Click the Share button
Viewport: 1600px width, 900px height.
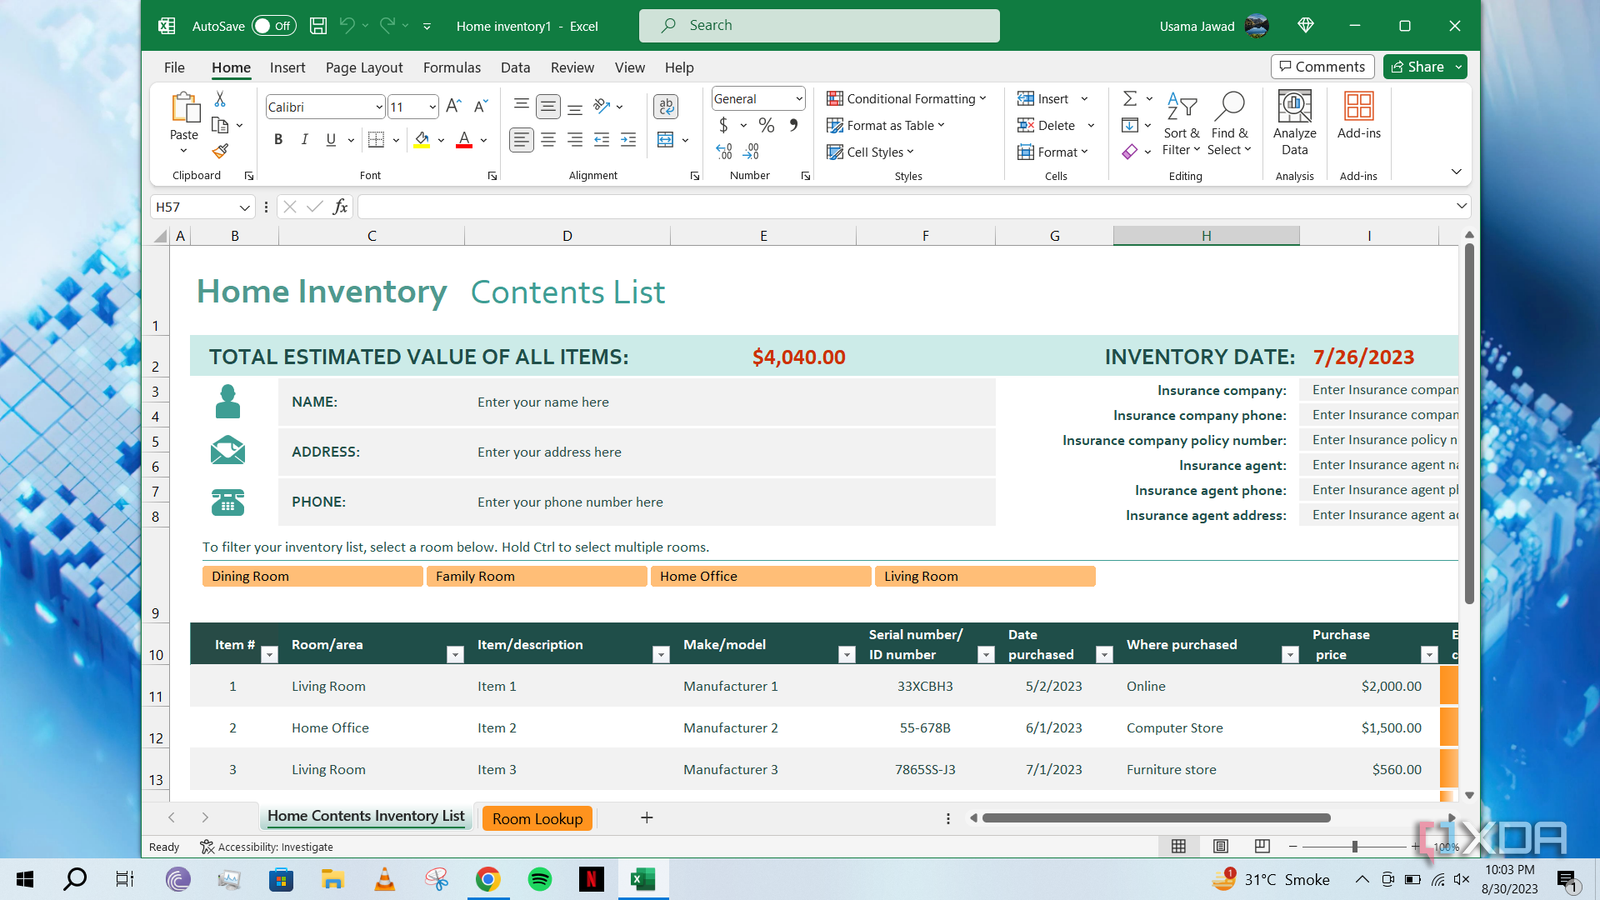(x=1417, y=67)
